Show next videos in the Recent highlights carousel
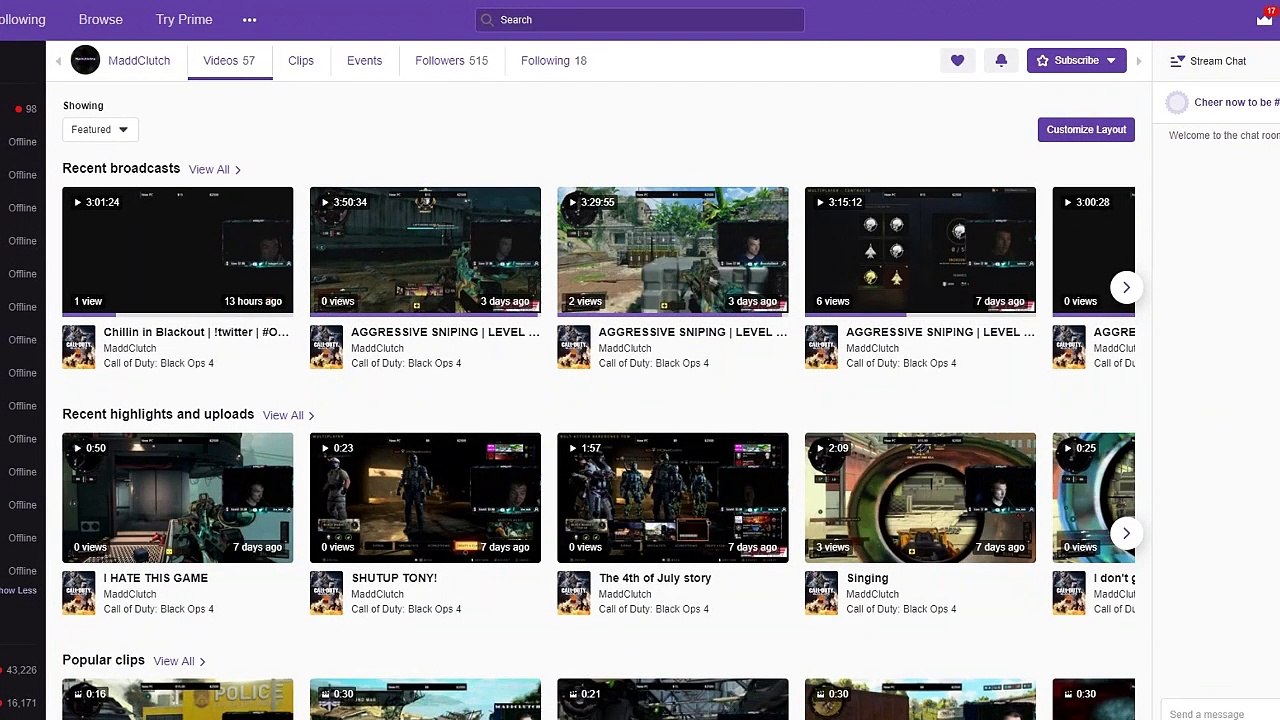Screen dimensions: 1280x720 tap(1126, 533)
